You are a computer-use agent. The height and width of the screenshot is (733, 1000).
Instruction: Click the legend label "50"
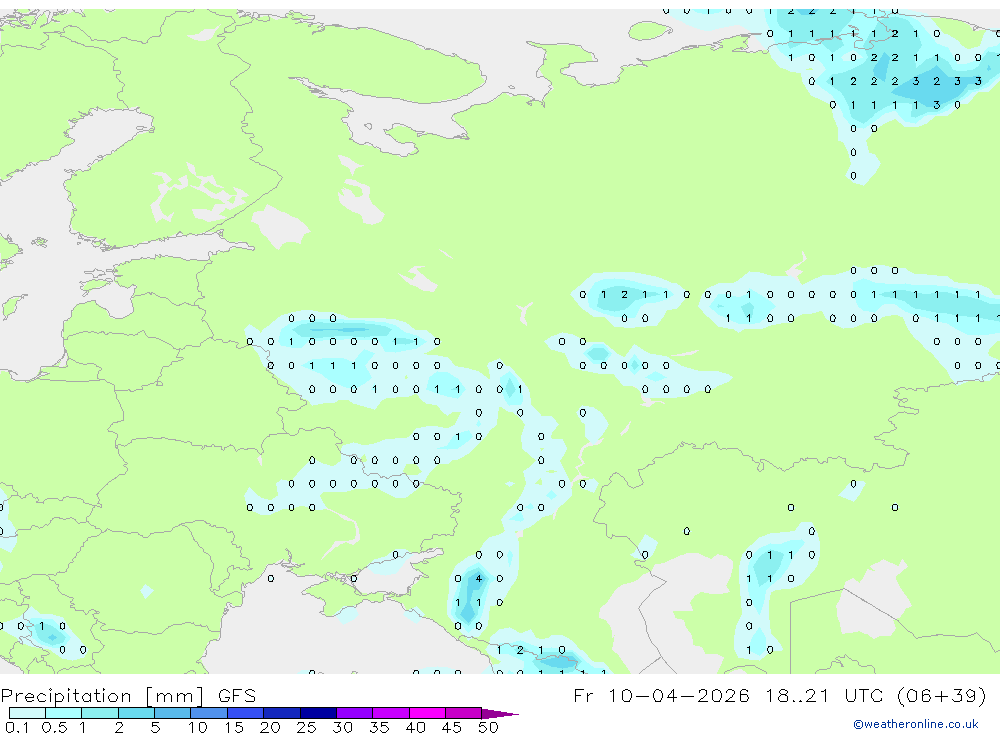coord(489,727)
